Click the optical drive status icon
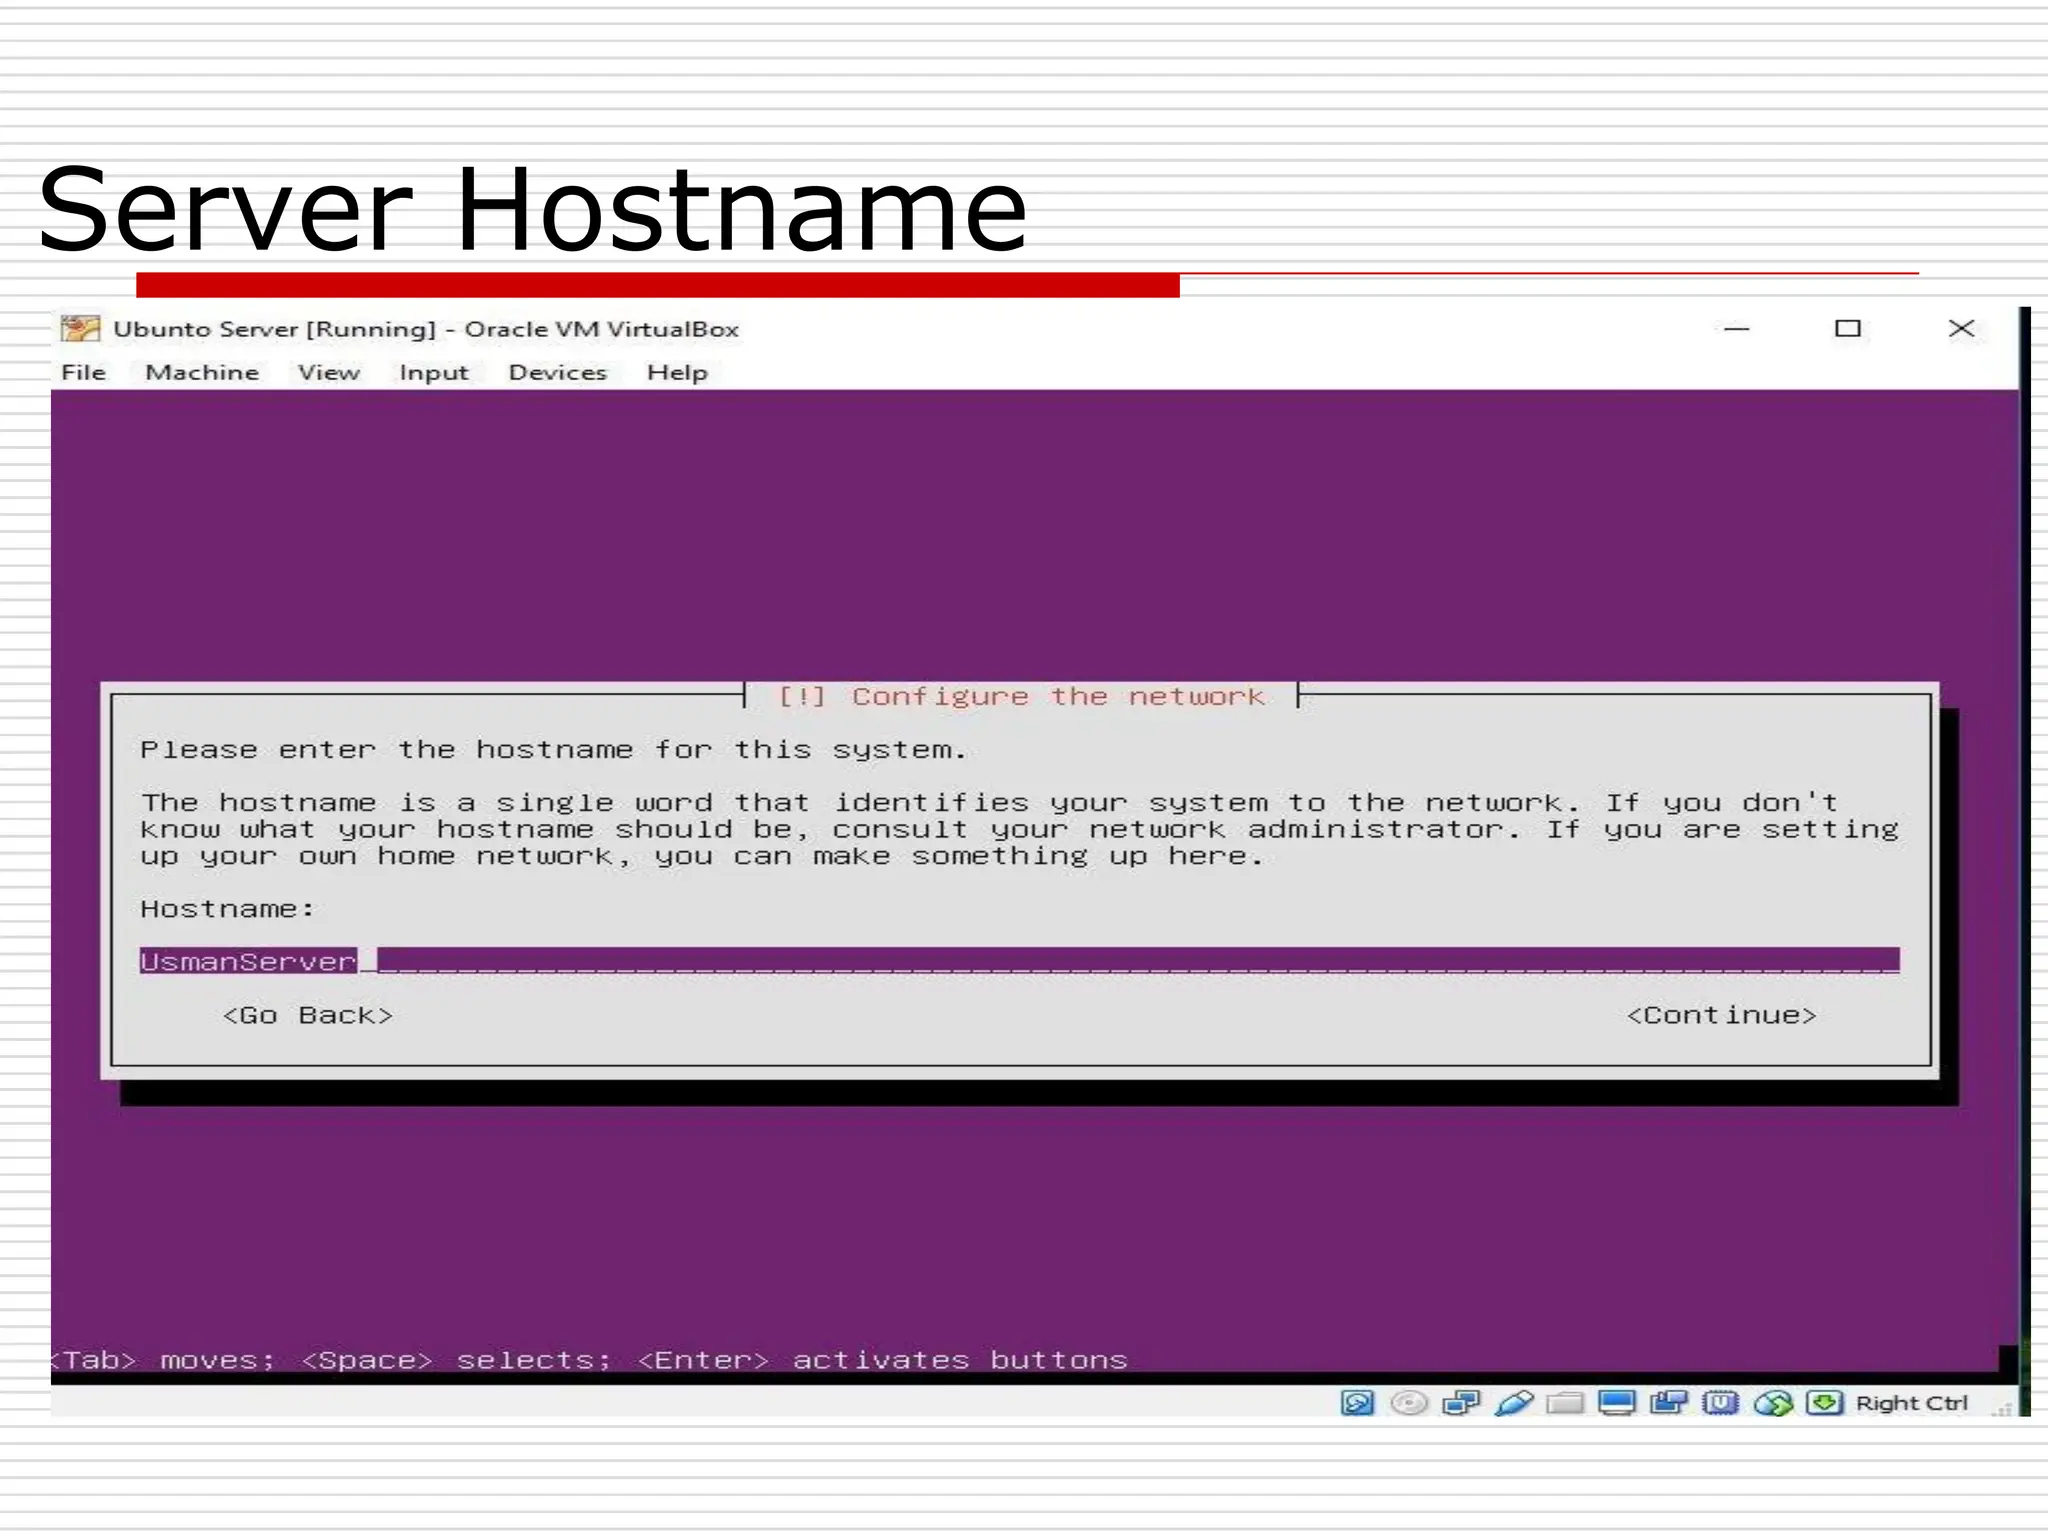 [x=1409, y=1403]
